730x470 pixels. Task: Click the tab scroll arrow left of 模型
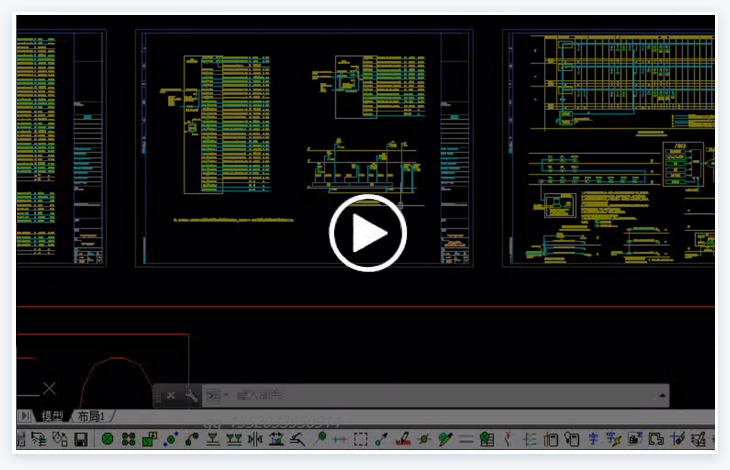click(25, 416)
